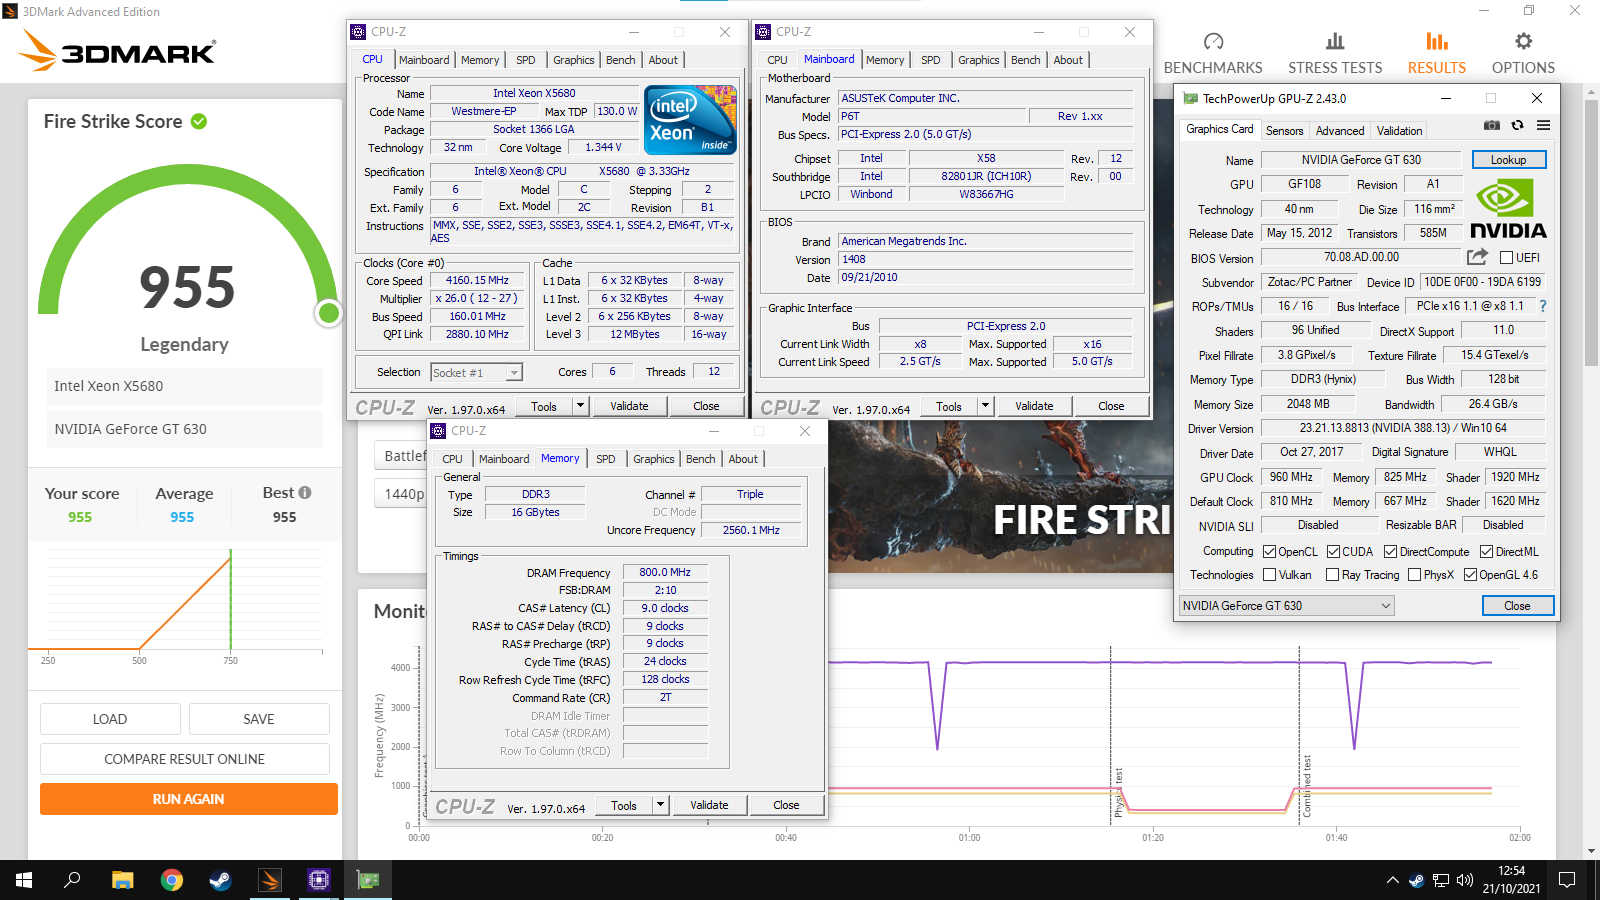Viewport: 1600px width, 900px height.
Task: Click the Lookup button in GPU-Z
Action: 1508,160
